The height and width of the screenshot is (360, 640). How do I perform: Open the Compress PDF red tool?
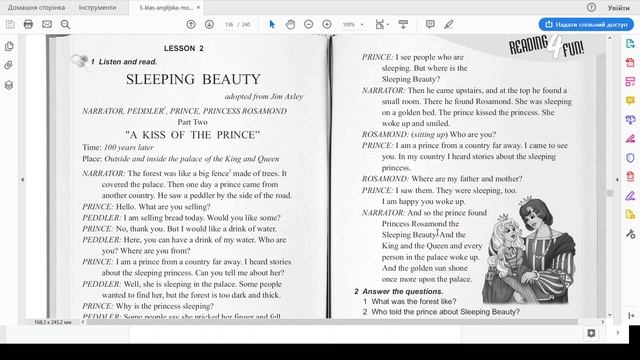click(x=630, y=176)
